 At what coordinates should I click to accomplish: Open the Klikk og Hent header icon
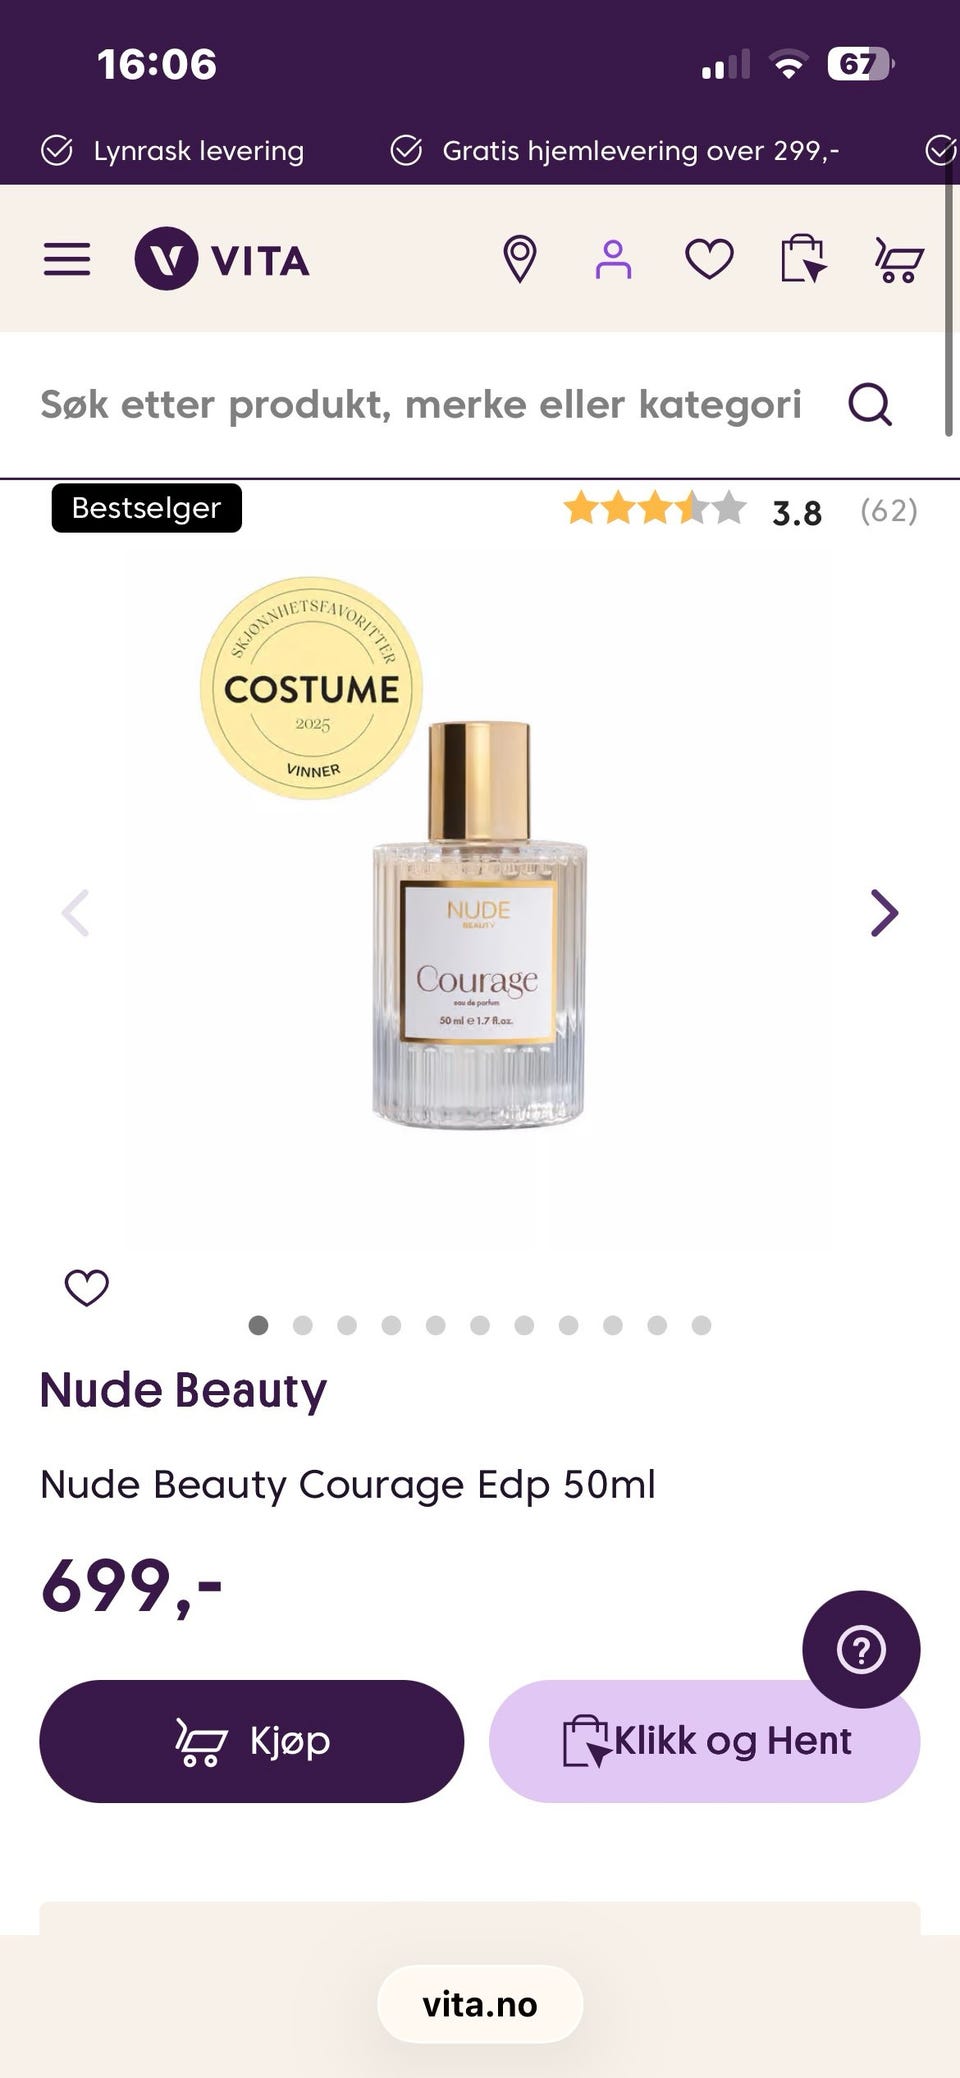[804, 259]
